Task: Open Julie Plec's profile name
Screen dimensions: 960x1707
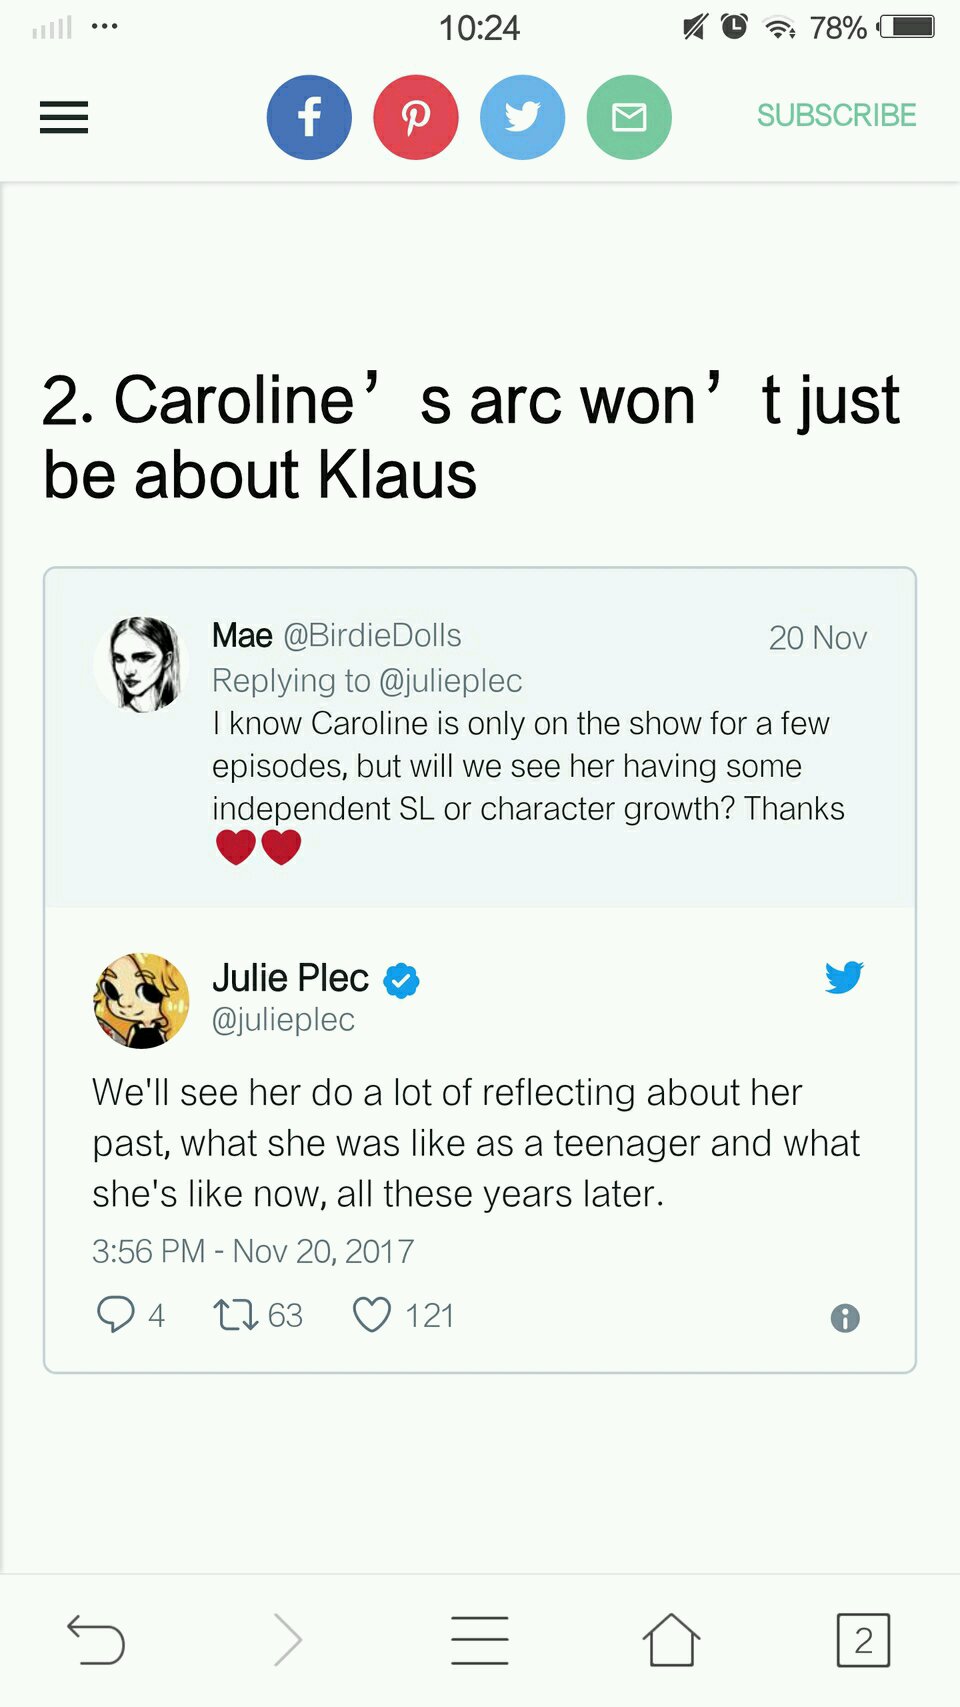Action: (290, 978)
